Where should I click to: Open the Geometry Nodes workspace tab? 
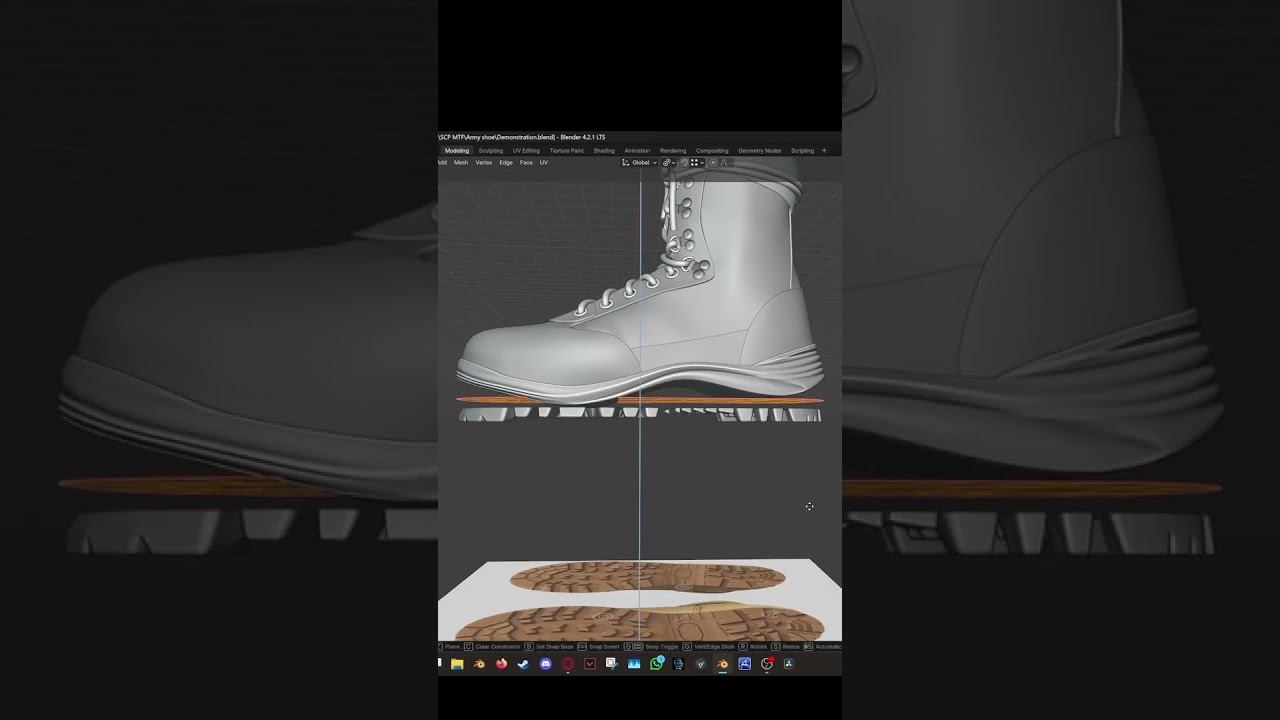760,151
